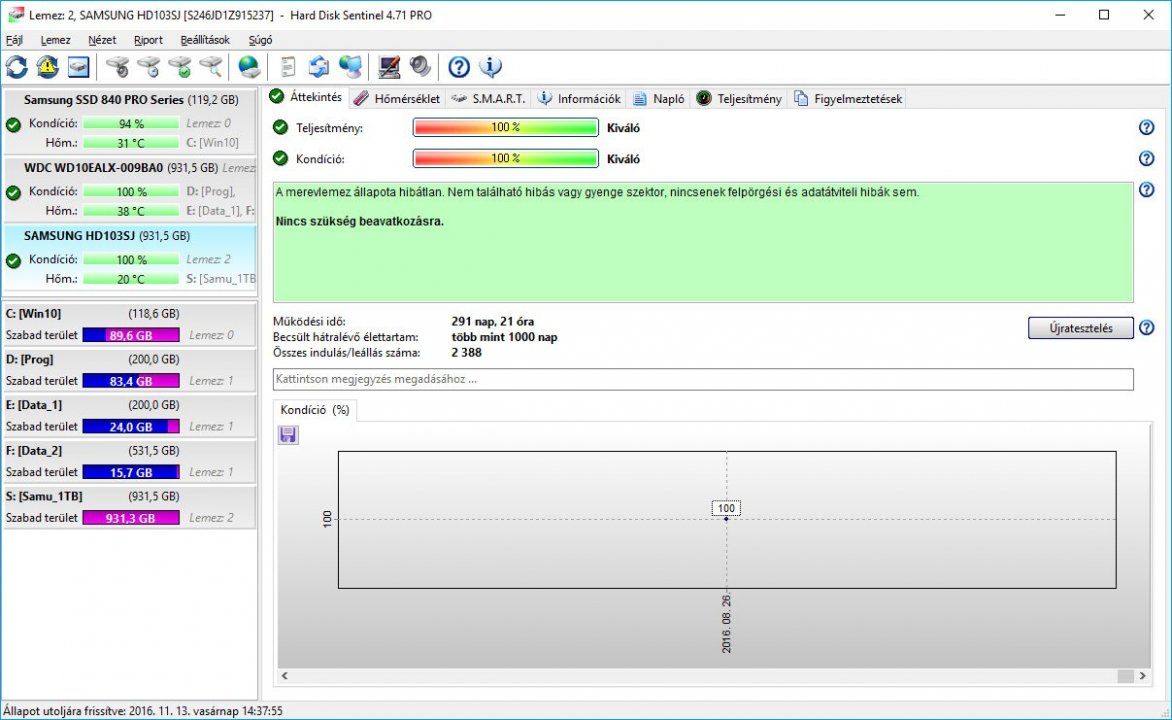Click the chart scrollbar right arrow
This screenshot has height=720, width=1172.
point(1143,676)
